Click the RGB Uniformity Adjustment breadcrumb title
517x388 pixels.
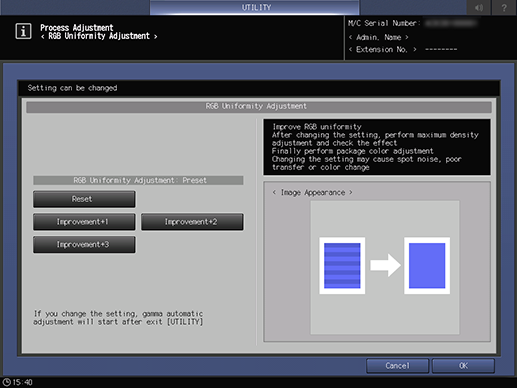[x=99, y=36]
